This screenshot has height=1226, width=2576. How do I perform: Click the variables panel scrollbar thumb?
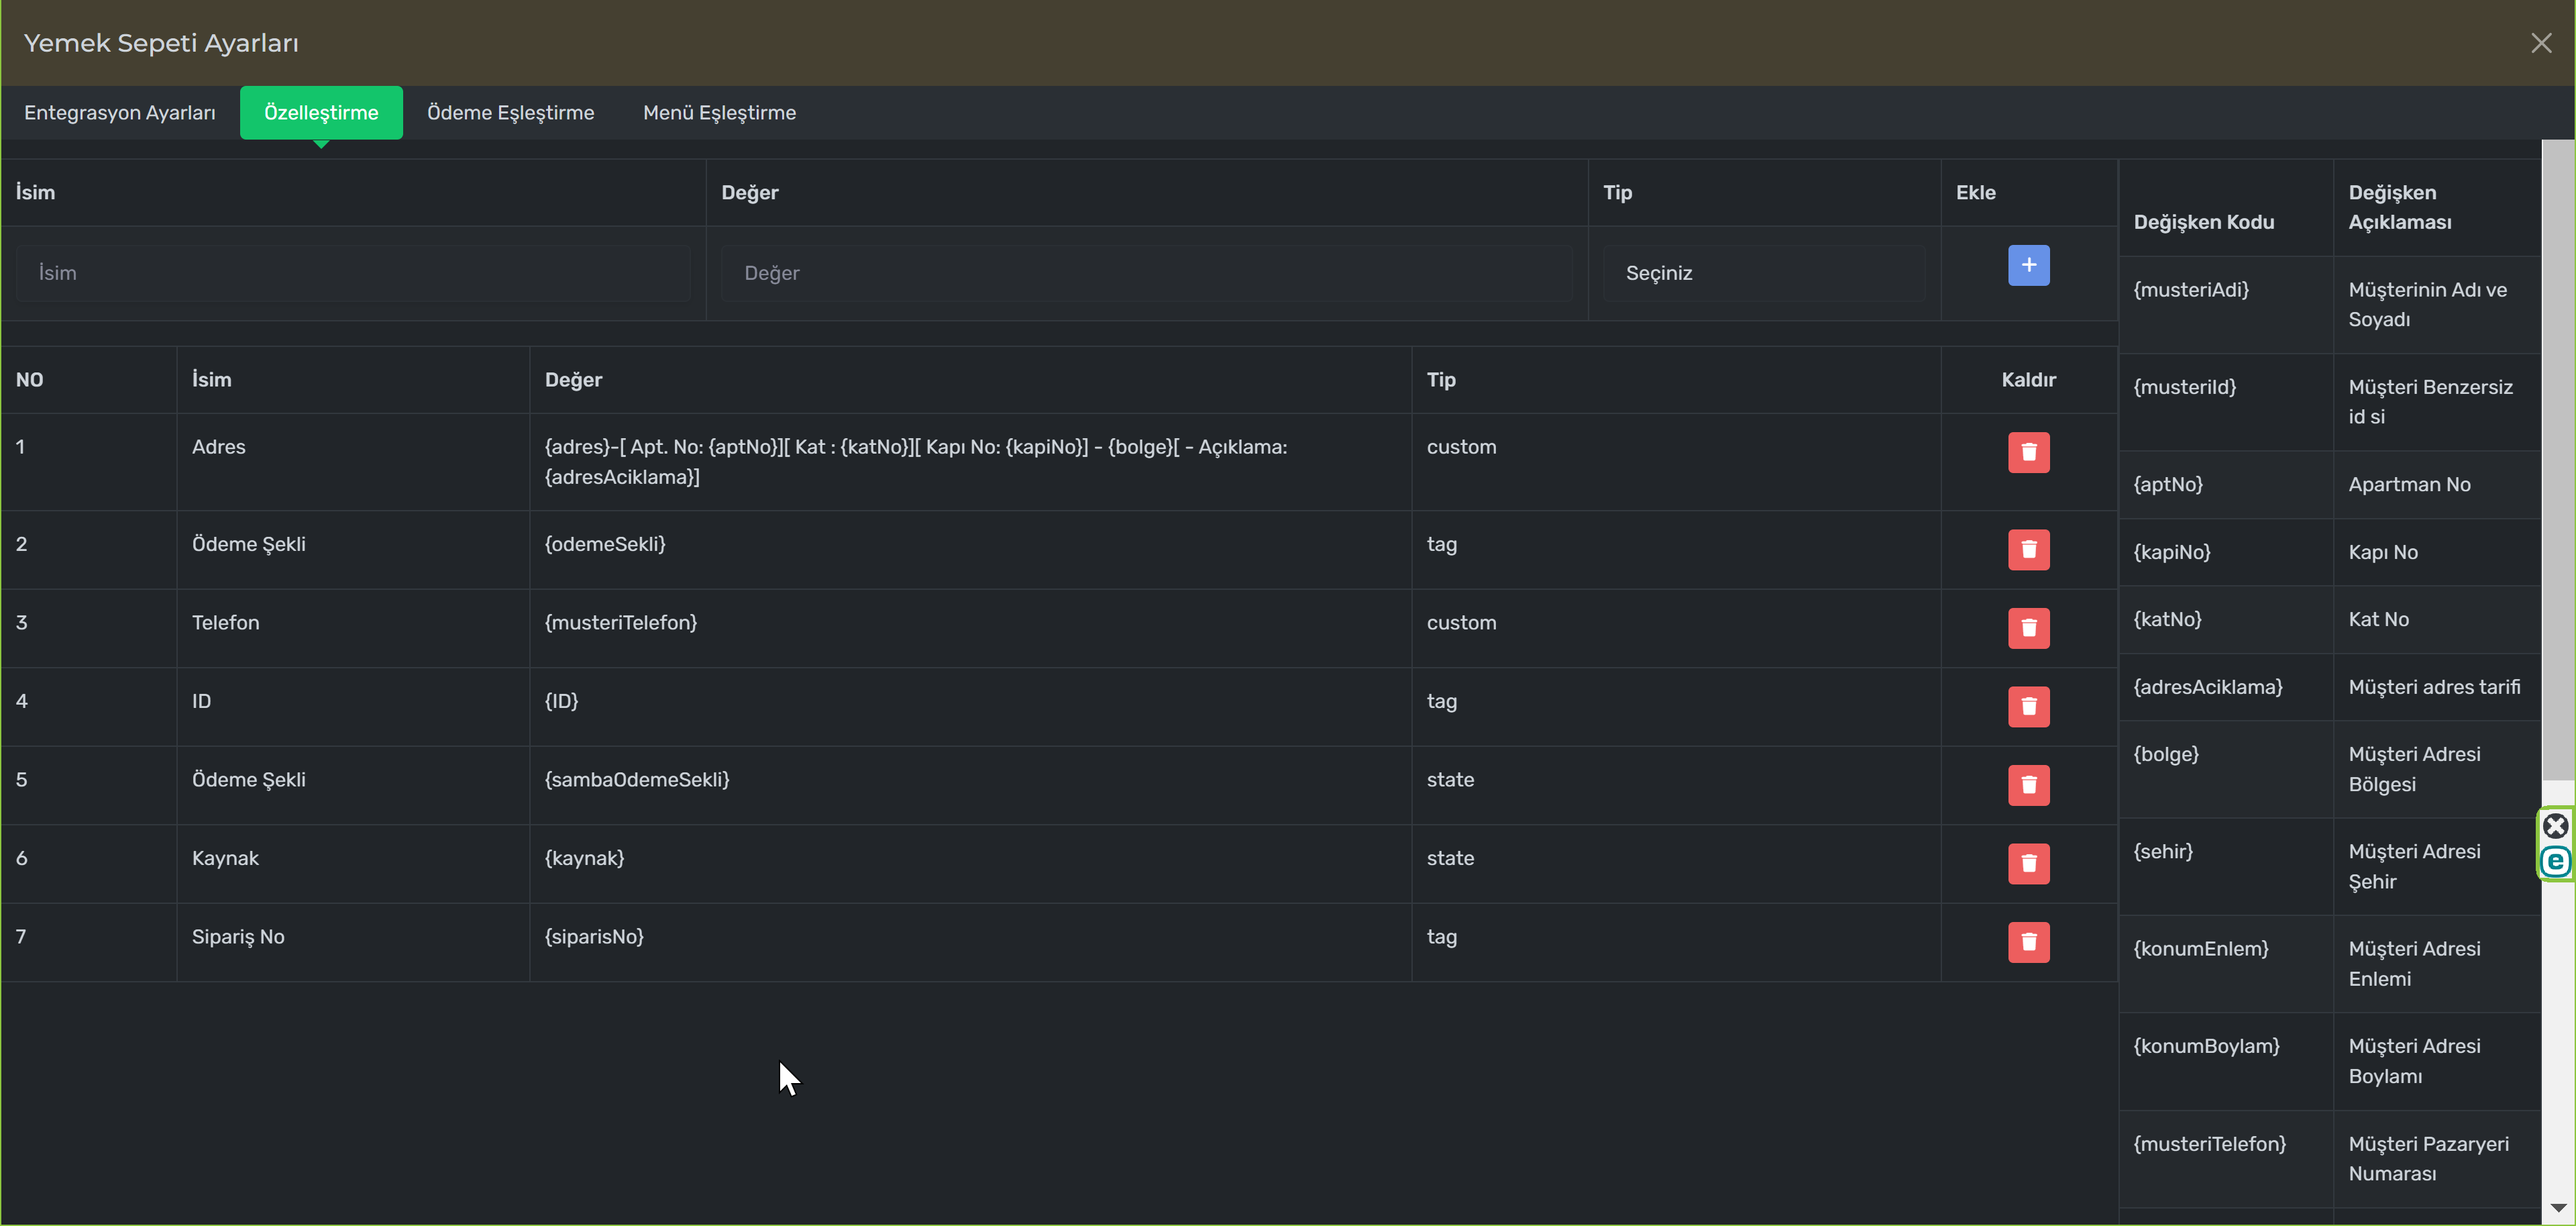click(2558, 460)
